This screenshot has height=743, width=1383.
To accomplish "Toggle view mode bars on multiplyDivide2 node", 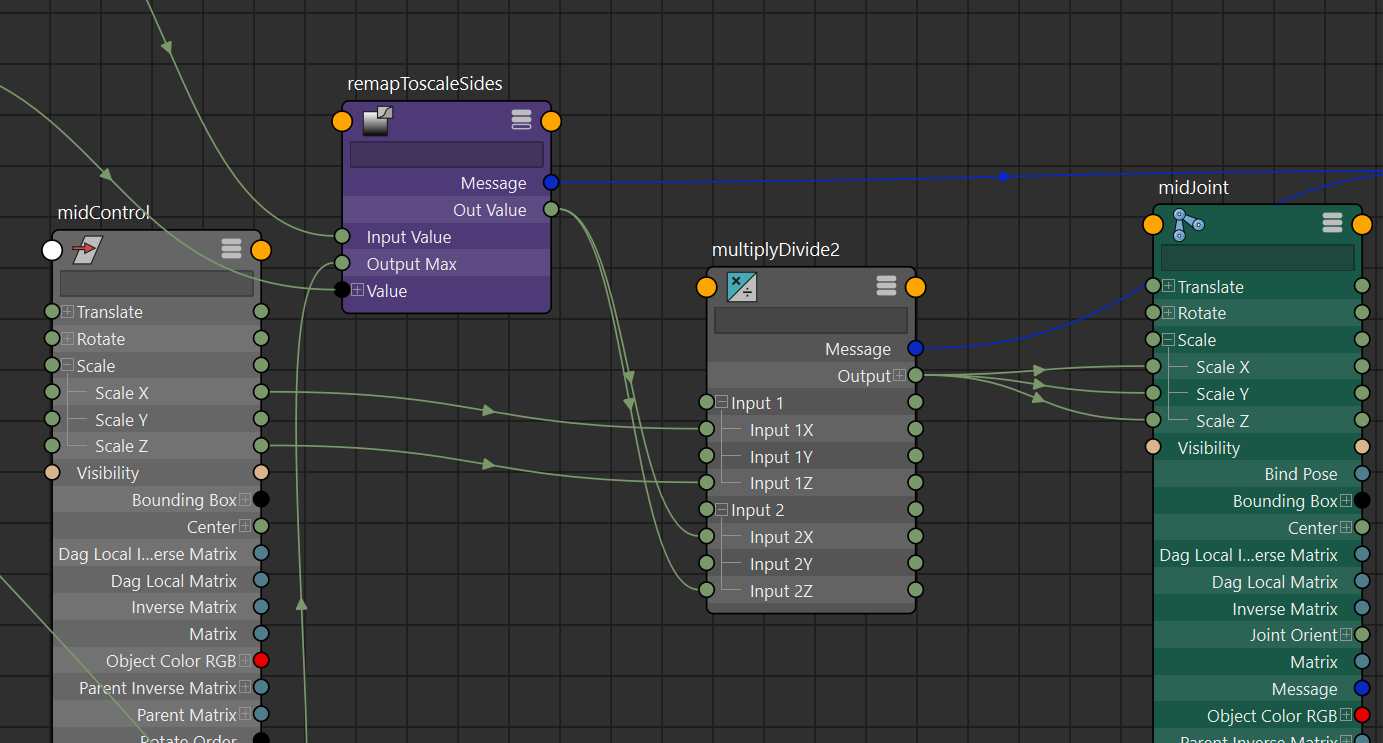I will [886, 287].
